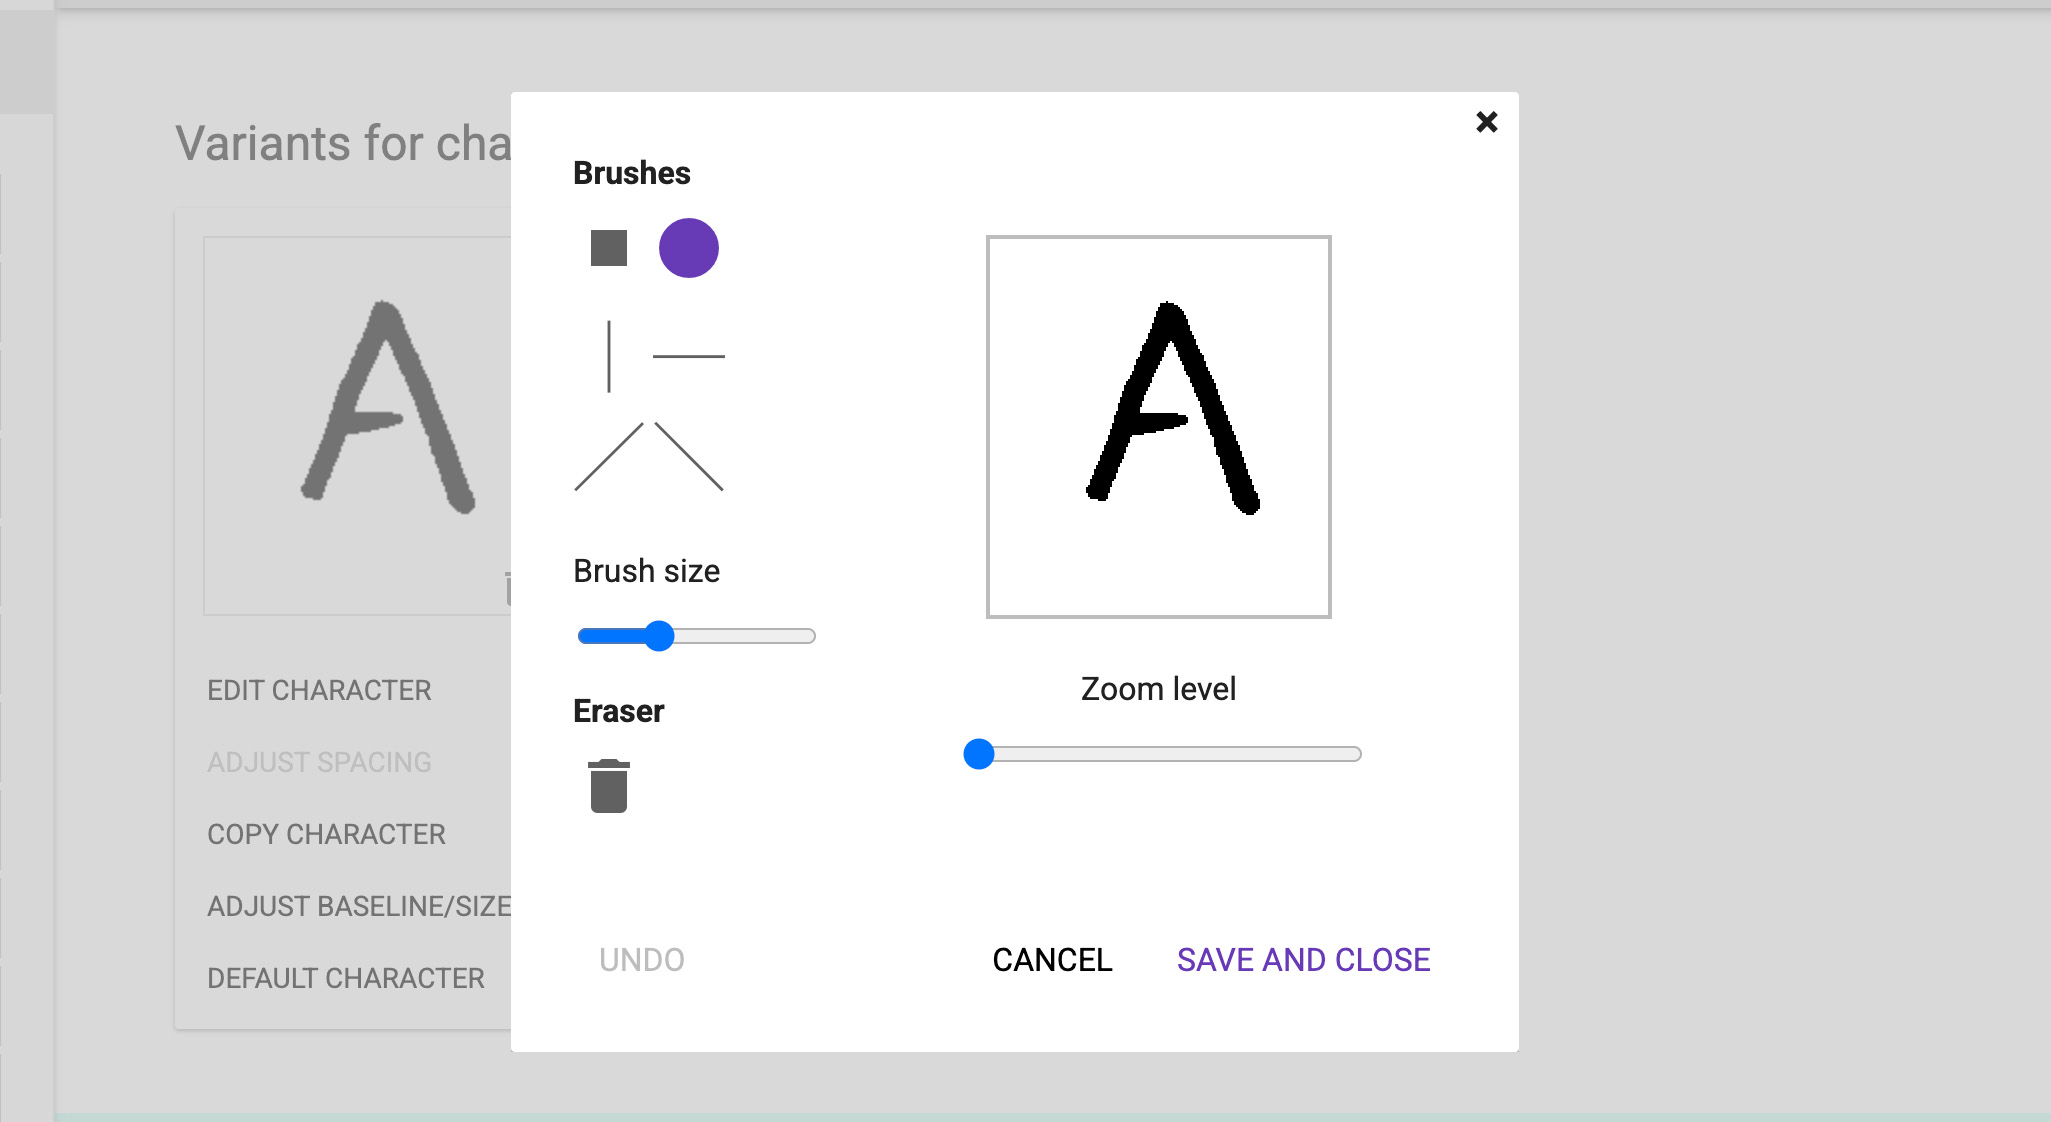The height and width of the screenshot is (1122, 2051).
Task: Click COPY CHARACTER option
Action: click(326, 835)
